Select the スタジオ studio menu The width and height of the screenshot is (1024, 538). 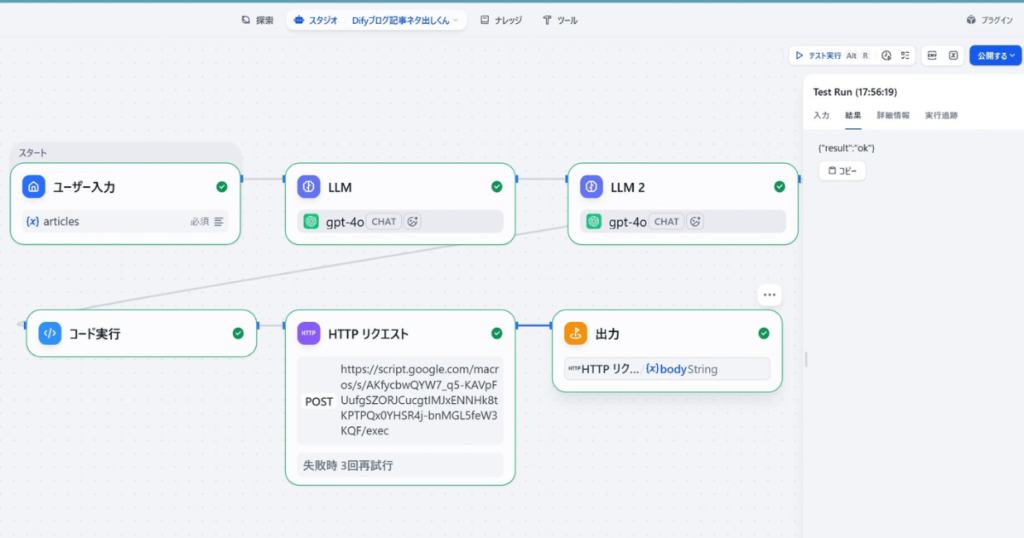point(315,20)
